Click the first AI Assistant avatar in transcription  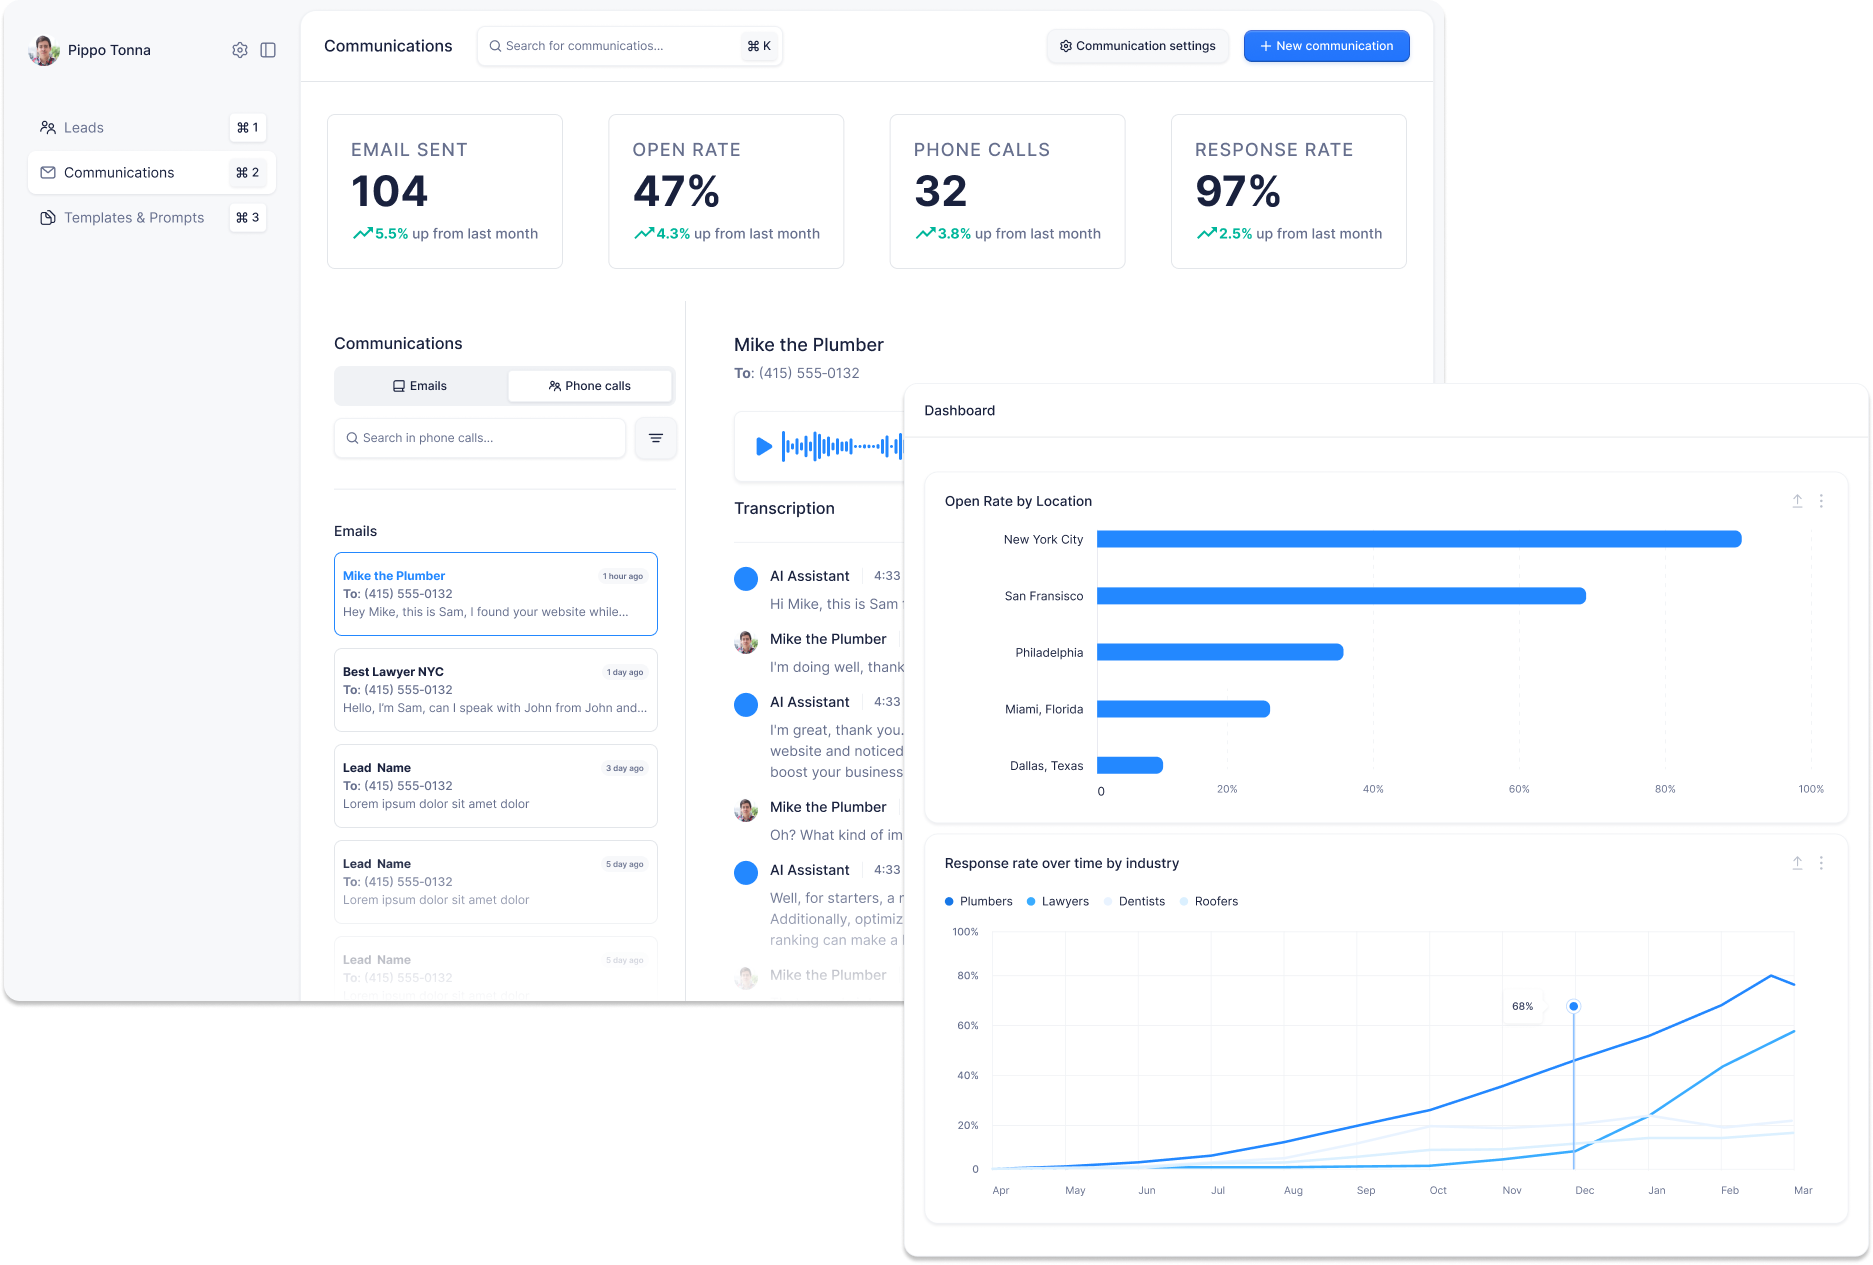[x=746, y=578]
